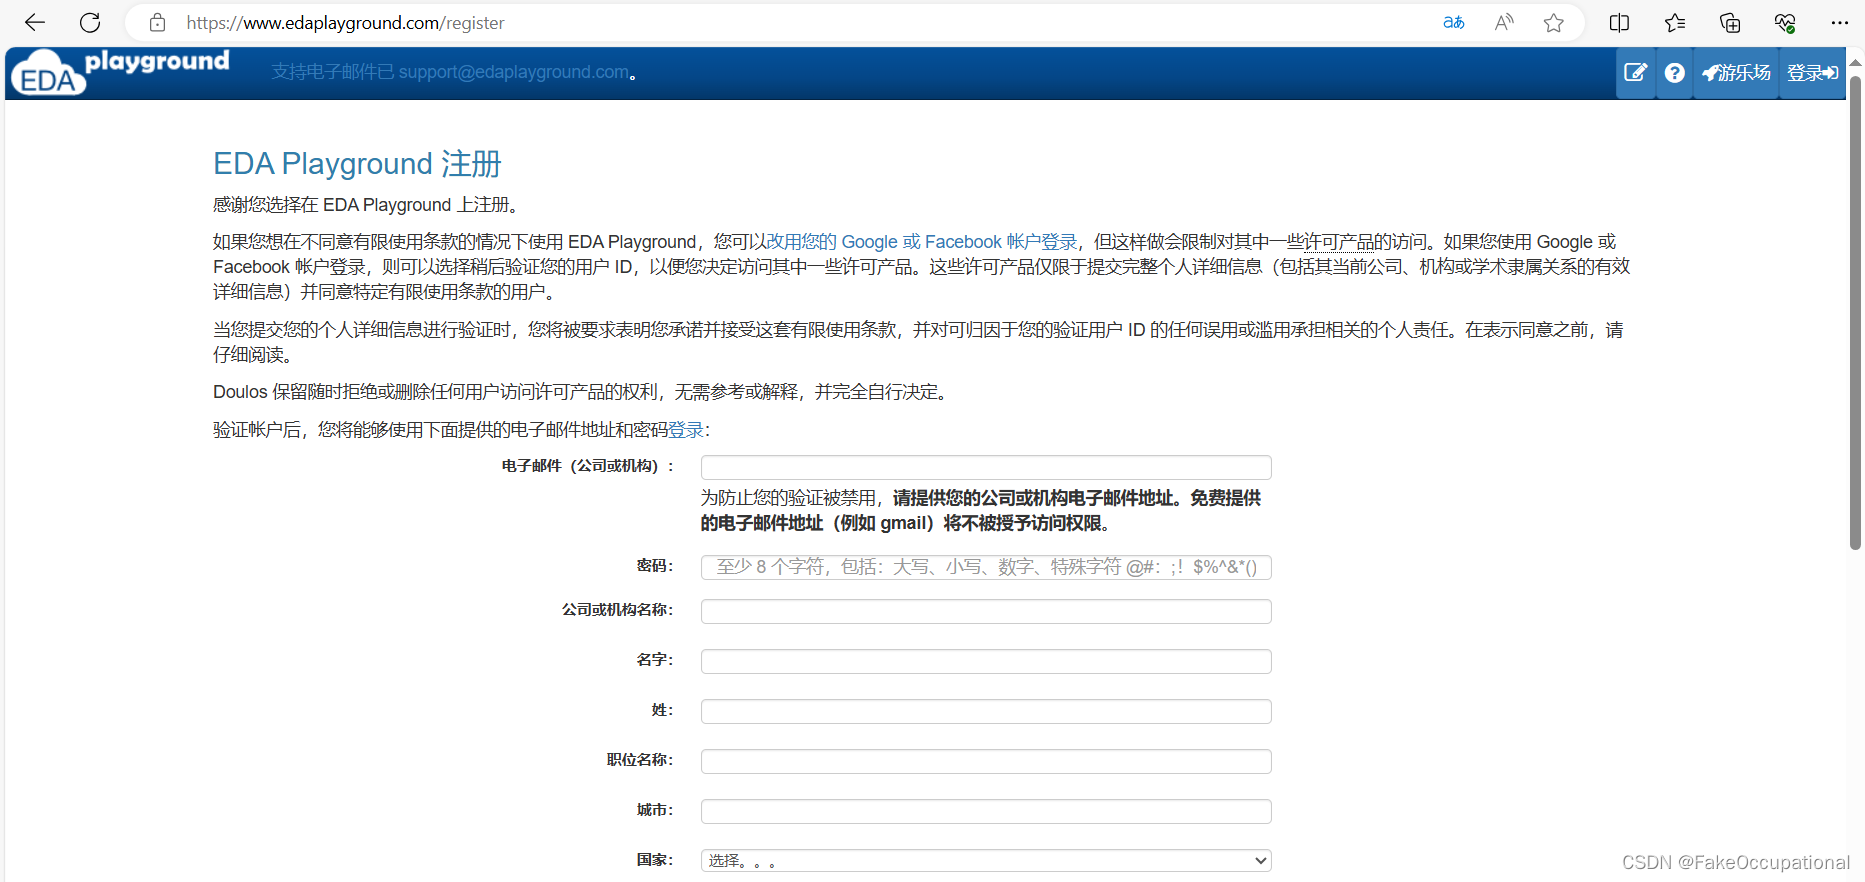Activate the read aloud icon
The width and height of the screenshot is (1865, 882).
[1504, 22]
